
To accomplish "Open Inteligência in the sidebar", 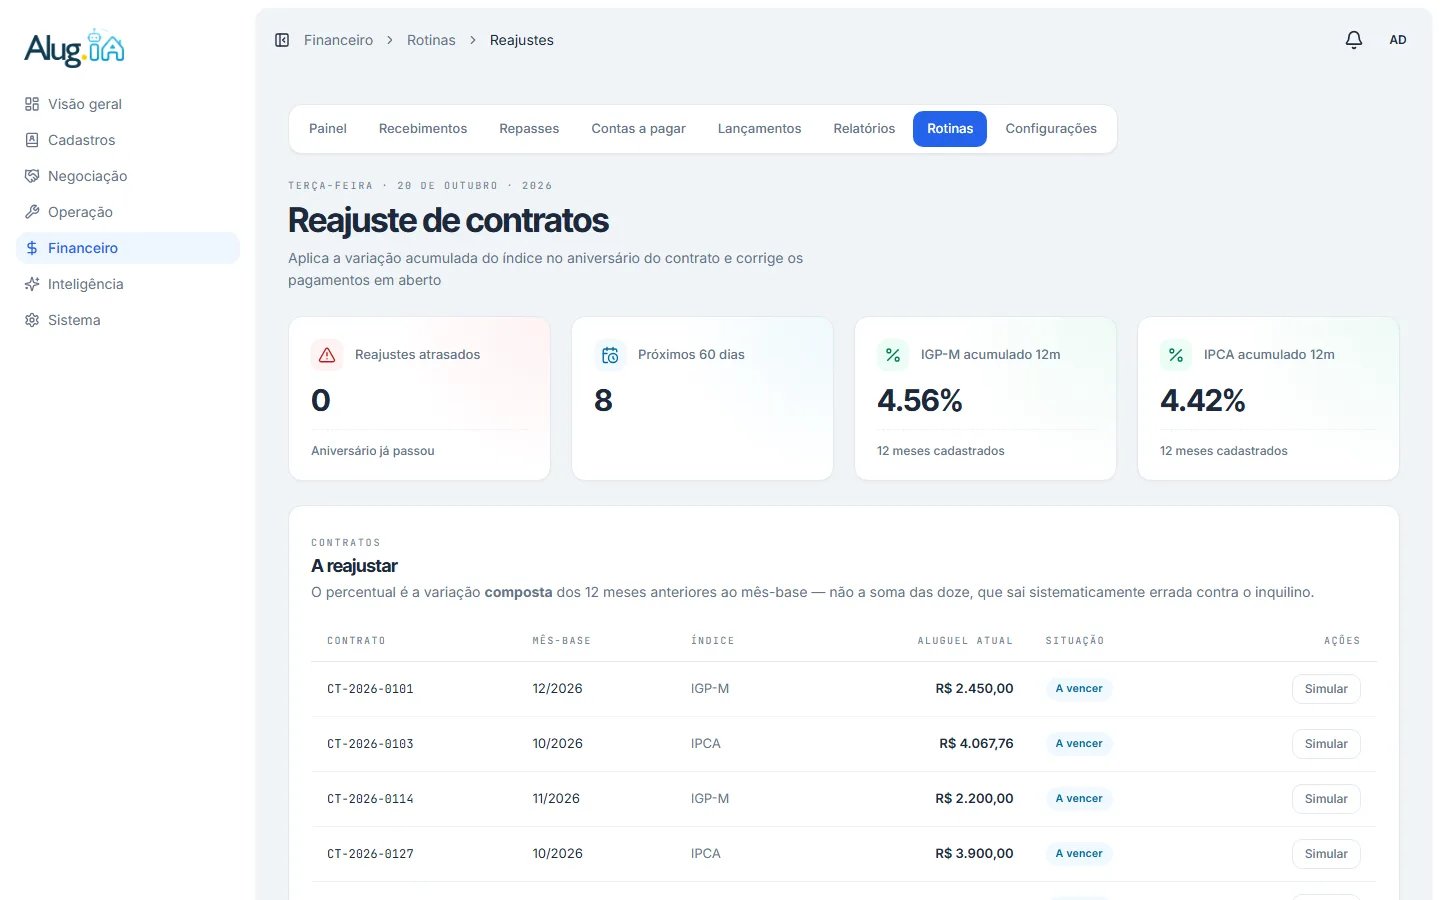I will coord(128,284).
